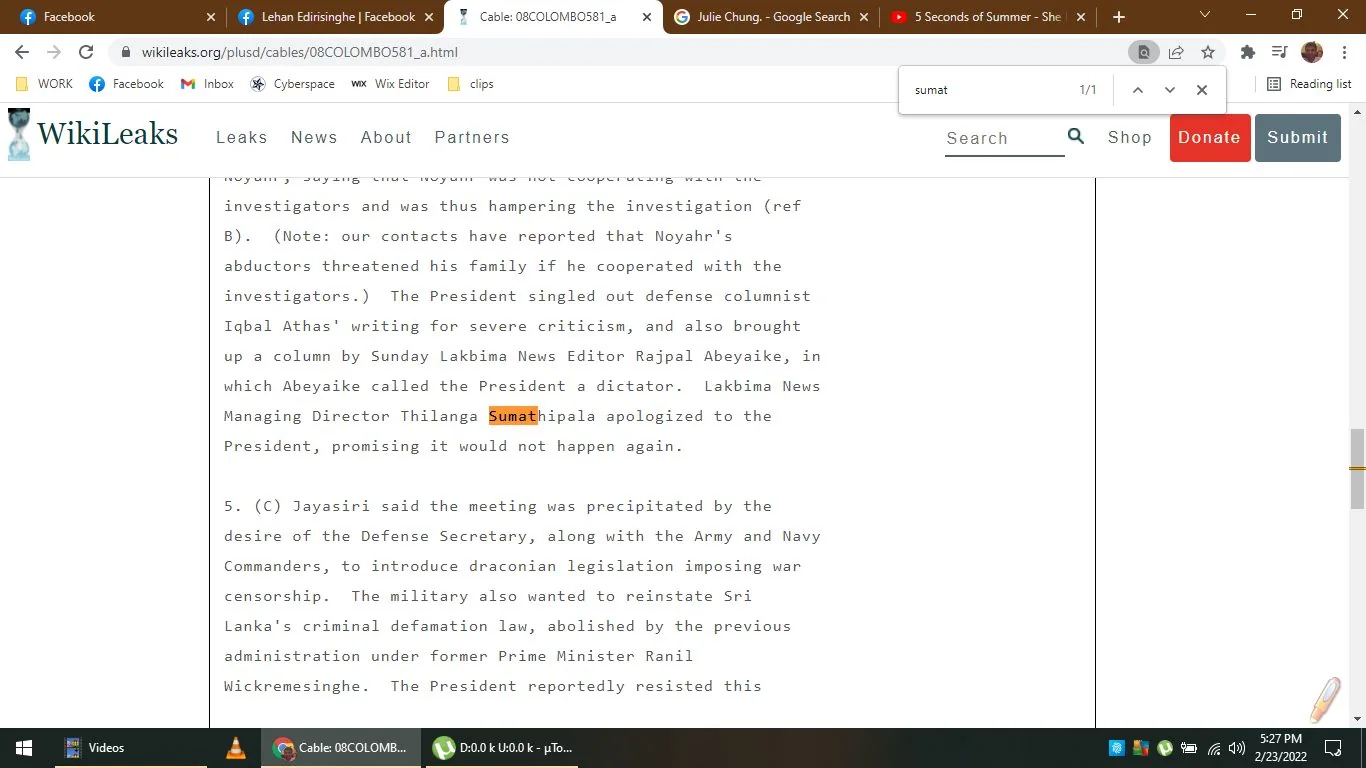Click the find-in-page icon in address bar
The image size is (1366, 768).
(1144, 52)
